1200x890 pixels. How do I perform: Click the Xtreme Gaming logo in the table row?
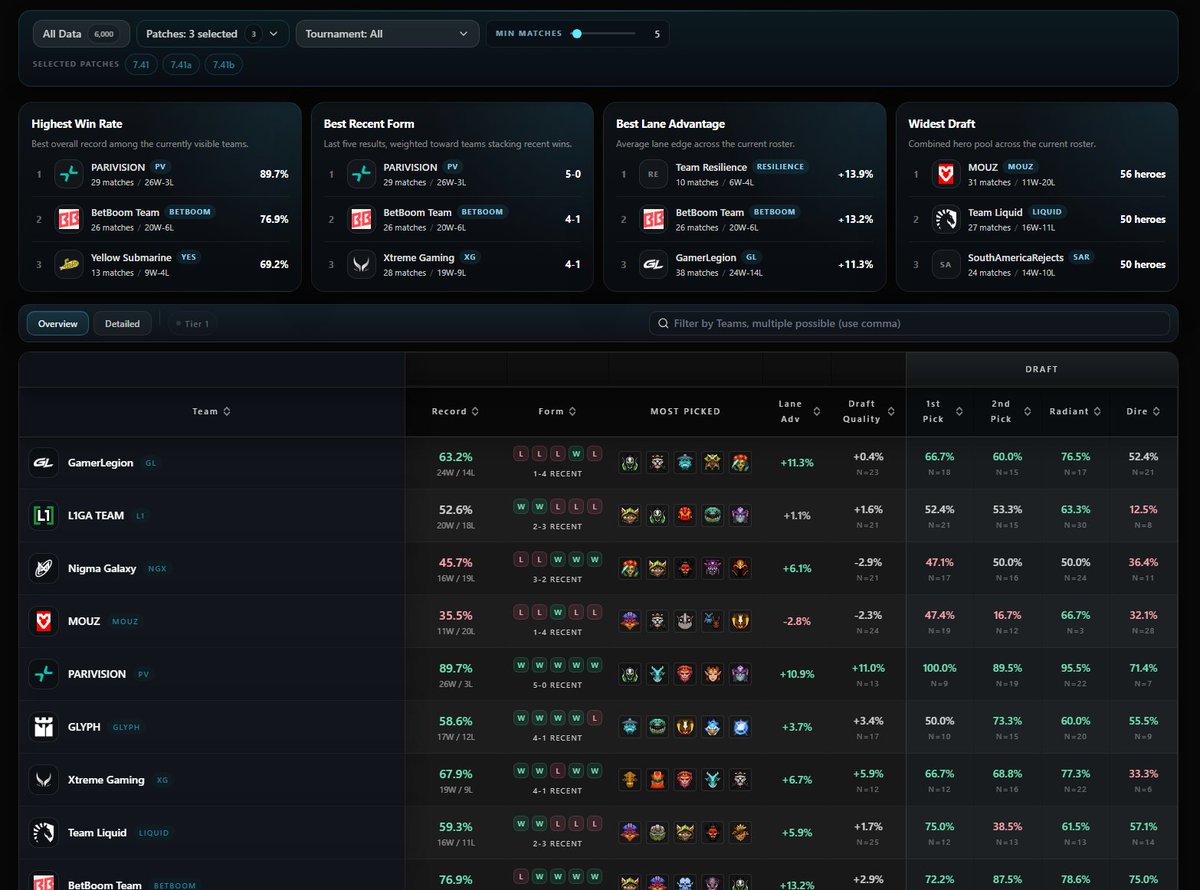pyautogui.click(x=43, y=780)
